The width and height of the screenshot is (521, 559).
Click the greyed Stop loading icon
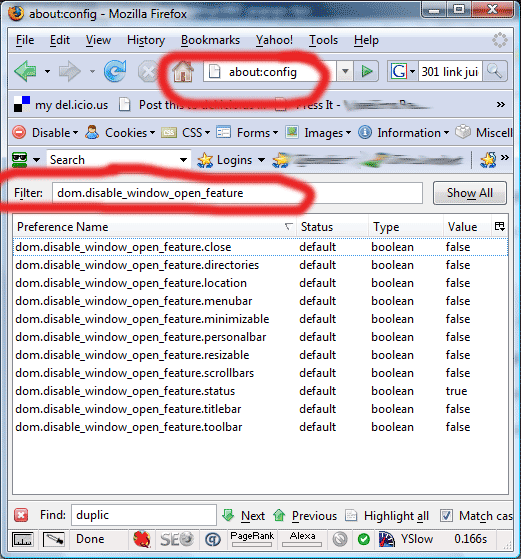(147, 72)
